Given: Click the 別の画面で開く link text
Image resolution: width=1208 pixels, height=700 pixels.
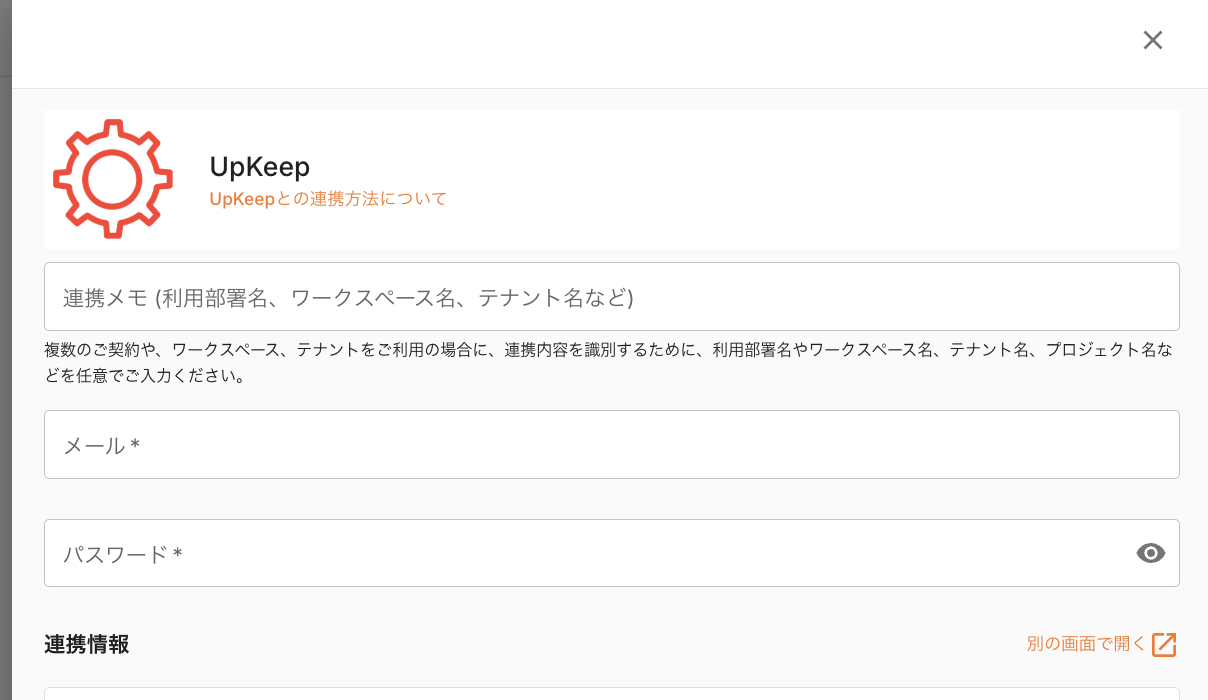Looking at the screenshot, I should pos(1086,644).
